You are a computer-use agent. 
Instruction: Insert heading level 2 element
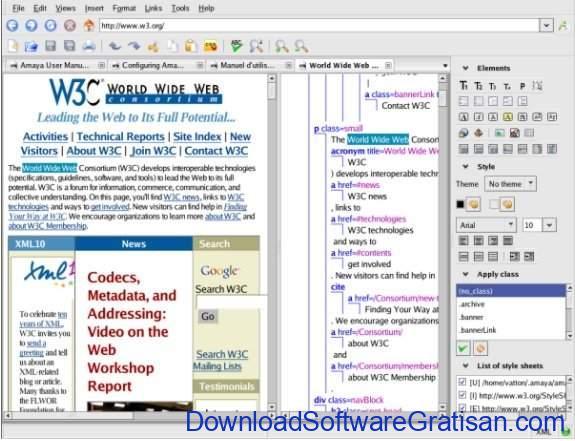click(479, 86)
